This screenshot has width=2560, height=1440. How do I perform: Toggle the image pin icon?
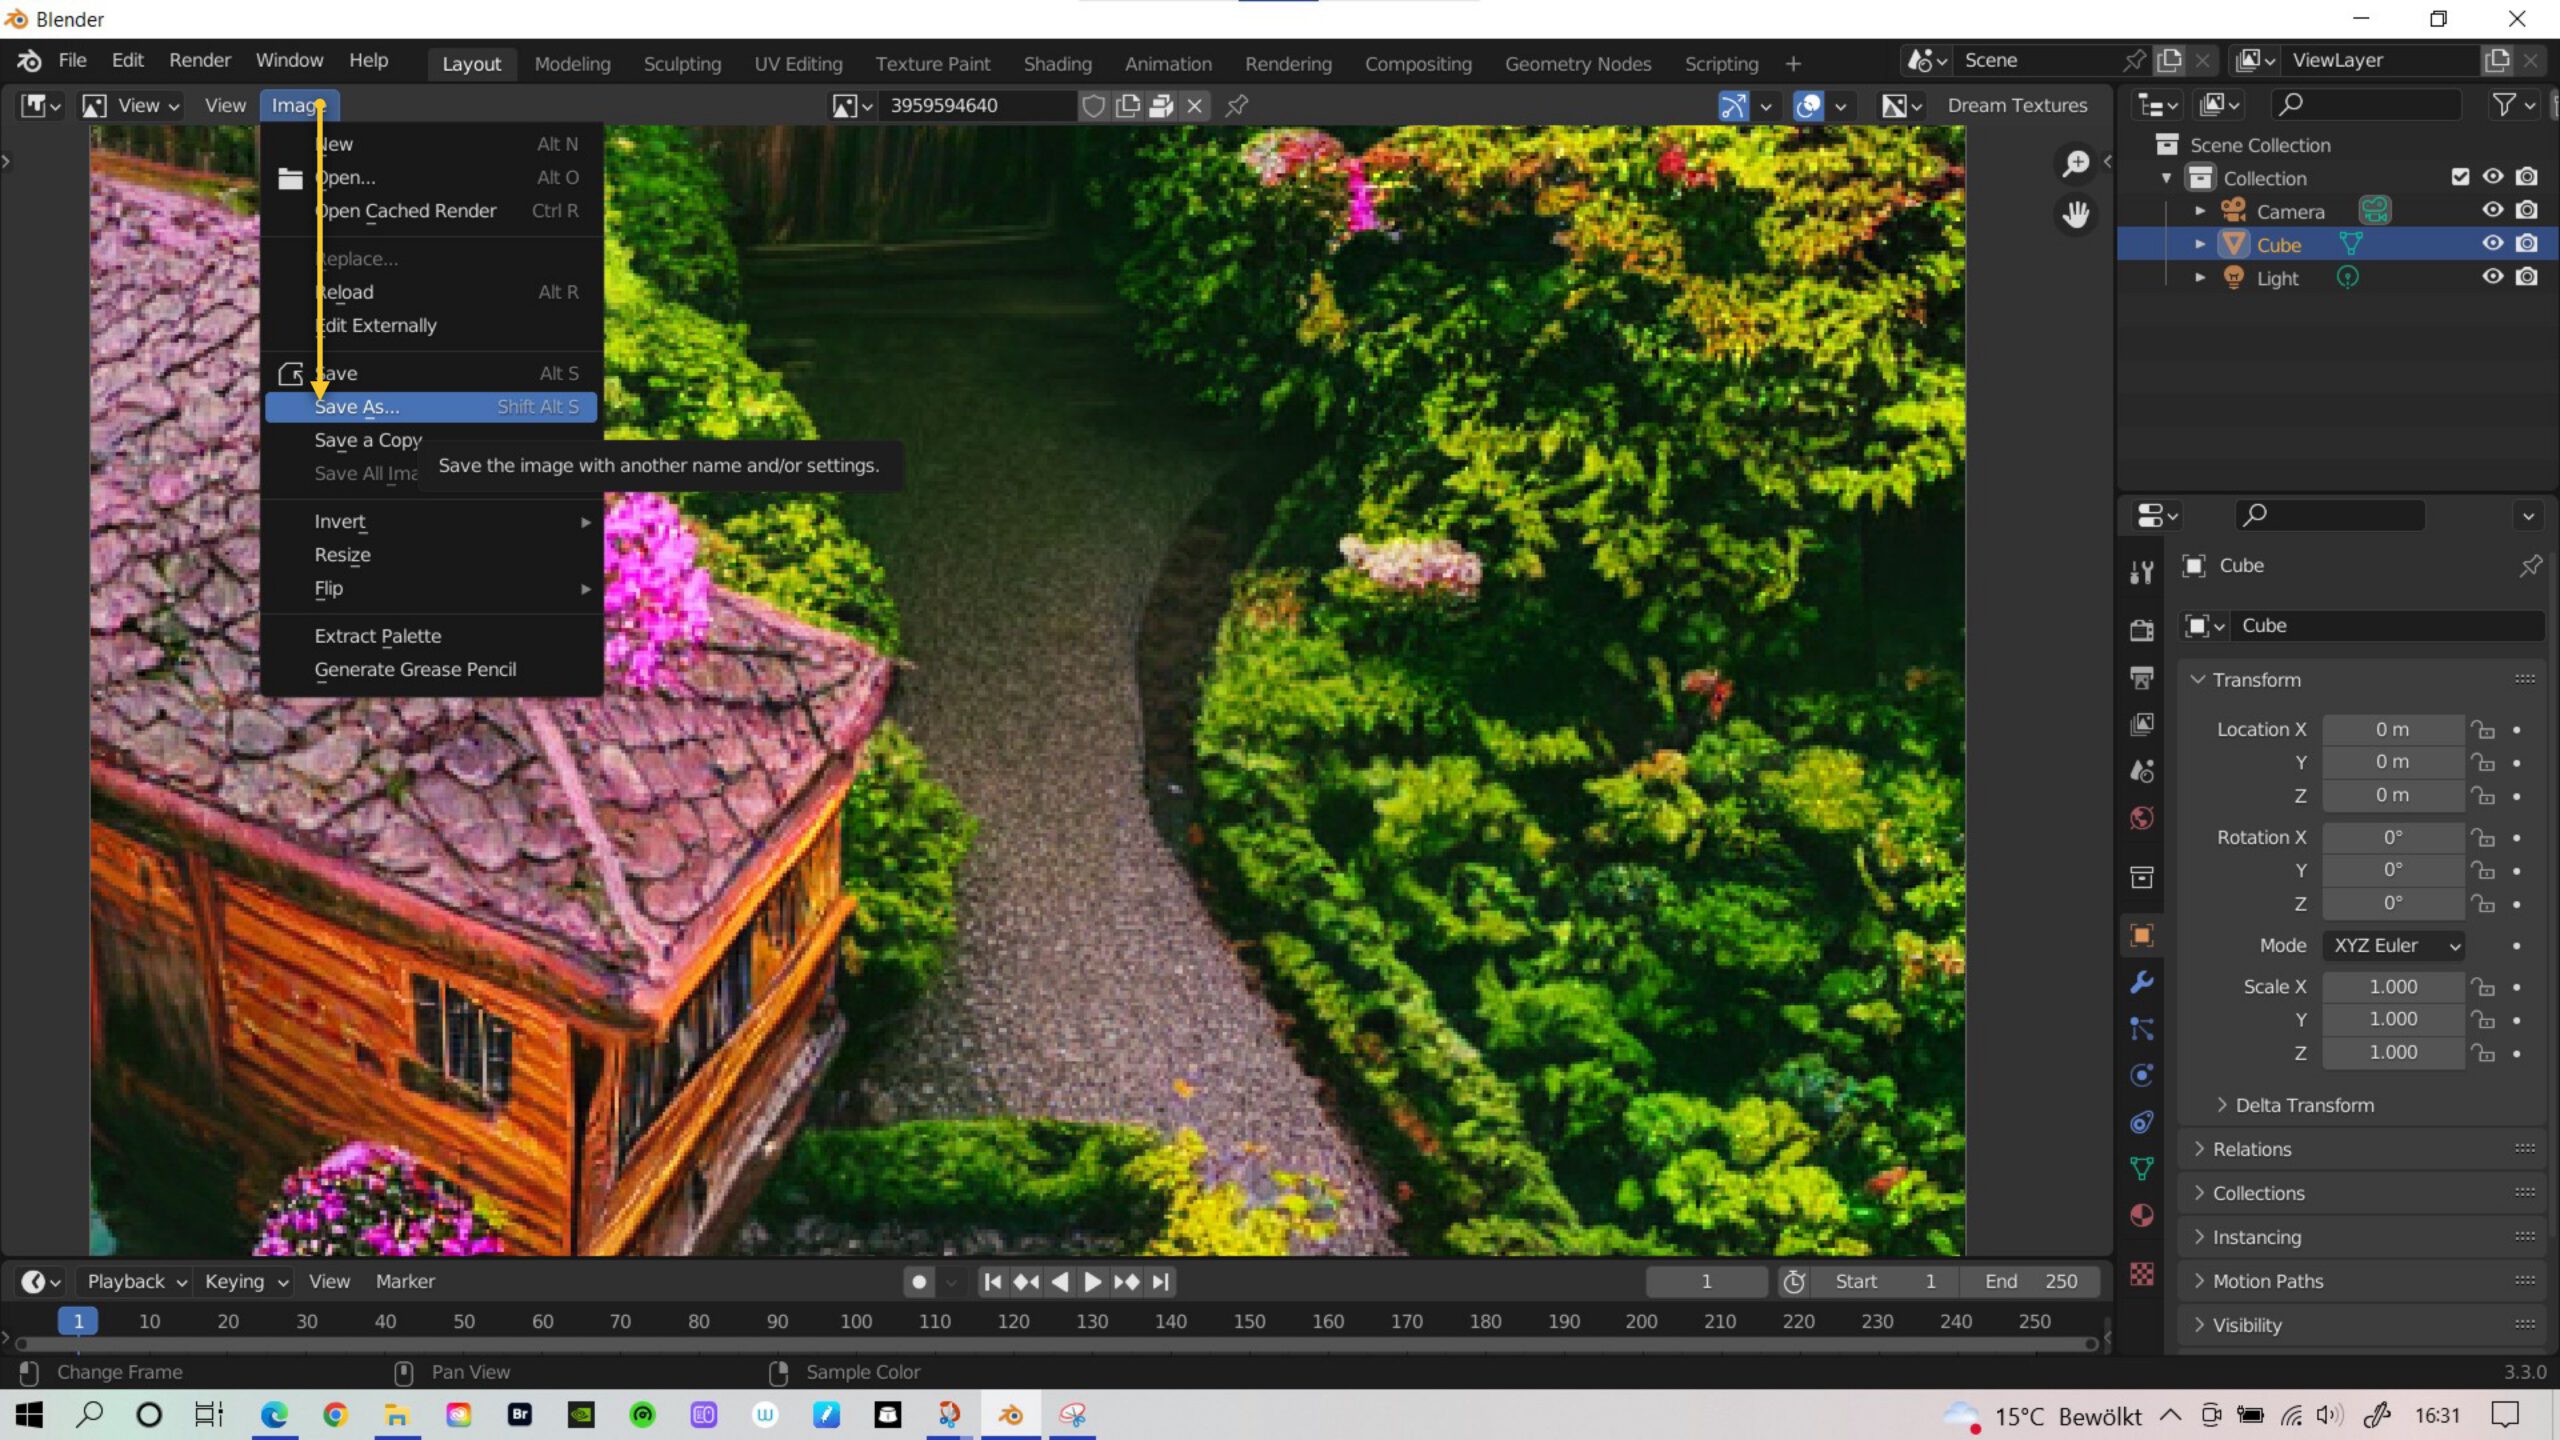[x=1236, y=105]
